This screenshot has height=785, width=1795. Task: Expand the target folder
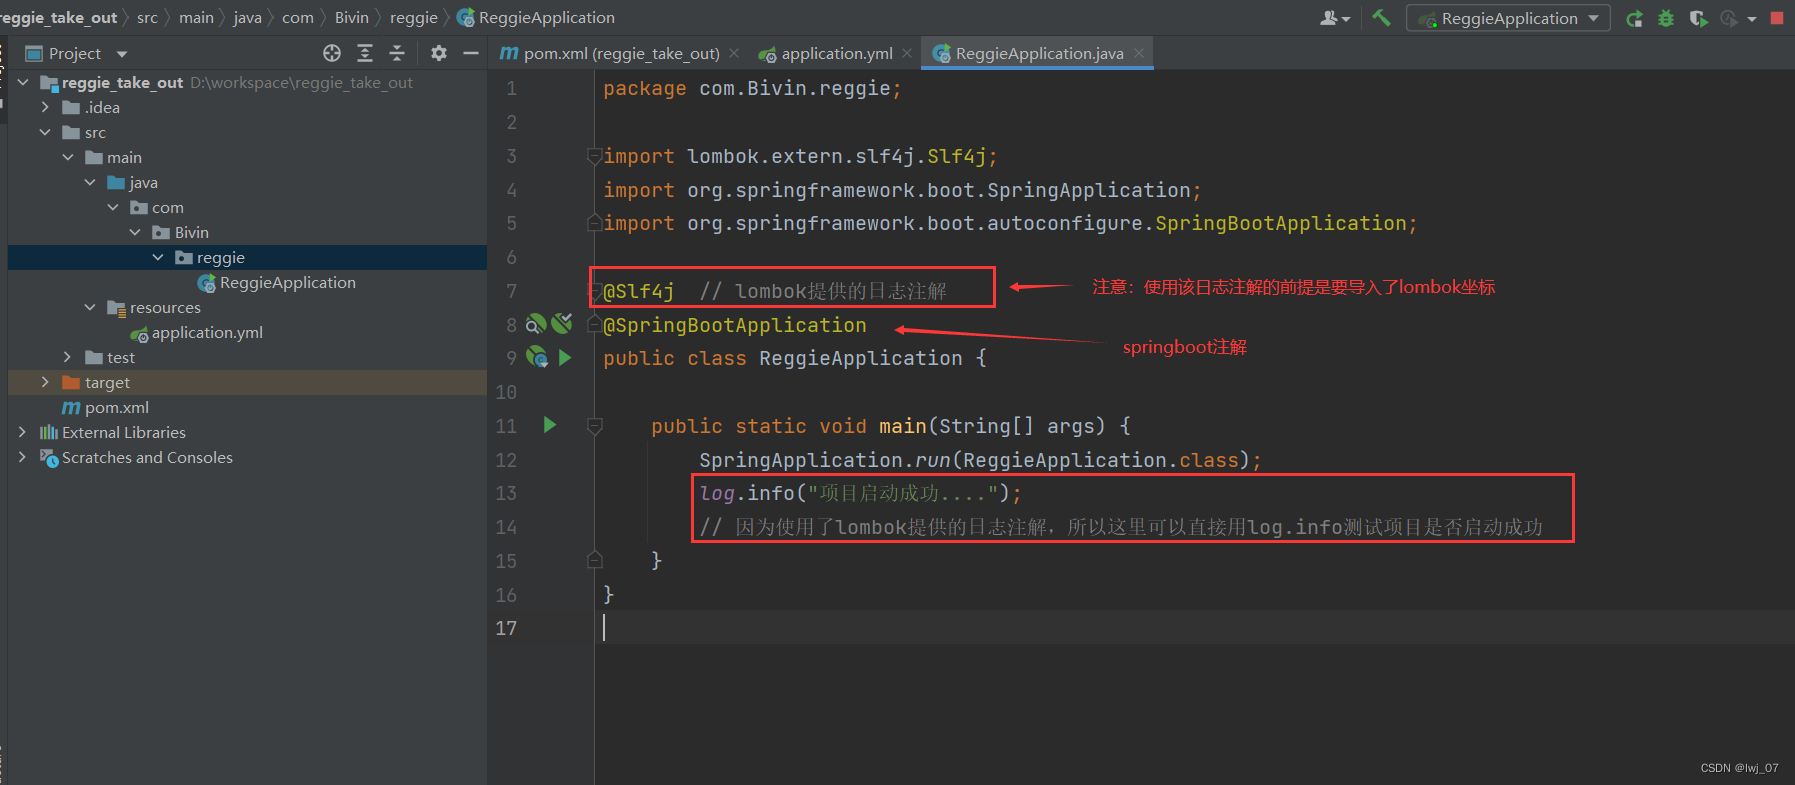pyautogui.click(x=45, y=382)
